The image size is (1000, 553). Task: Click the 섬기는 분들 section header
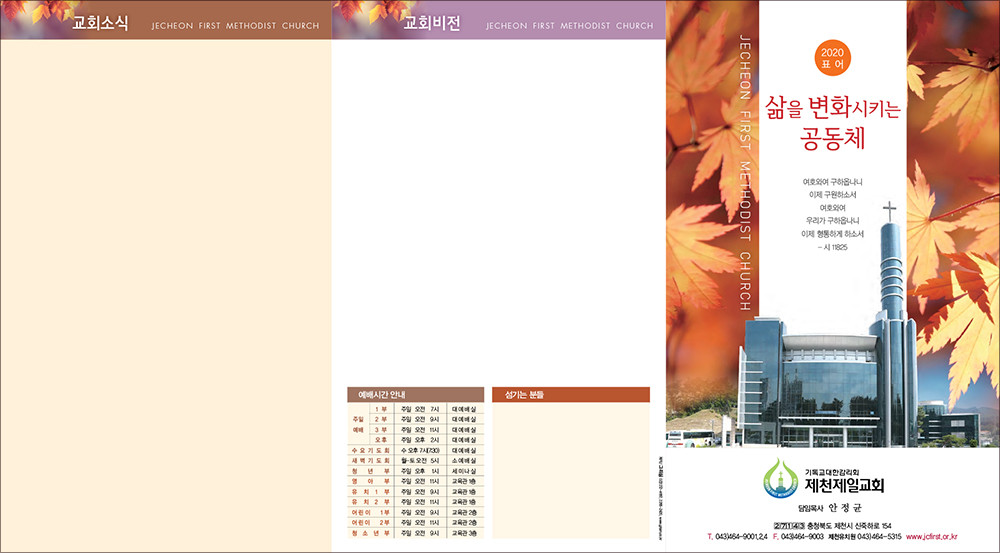click(525, 394)
